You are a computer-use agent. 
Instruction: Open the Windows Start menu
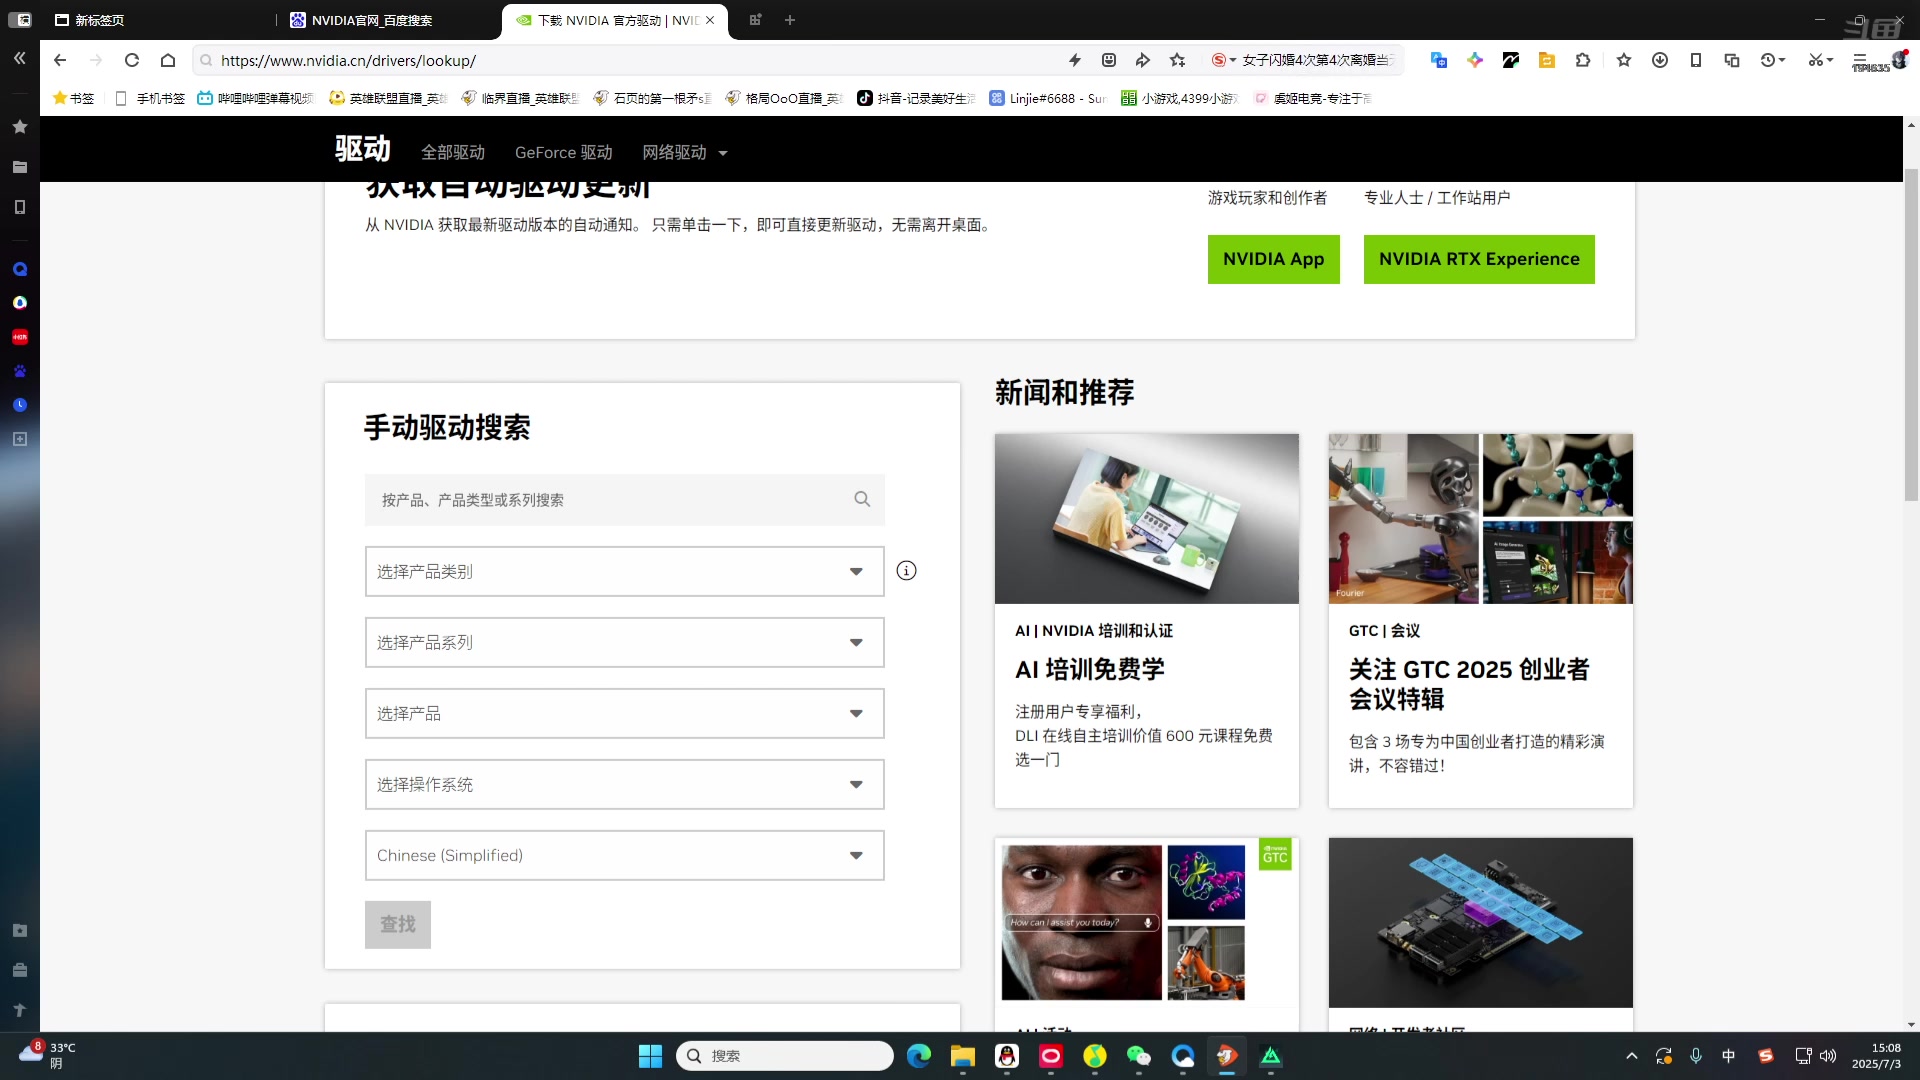click(x=650, y=1056)
